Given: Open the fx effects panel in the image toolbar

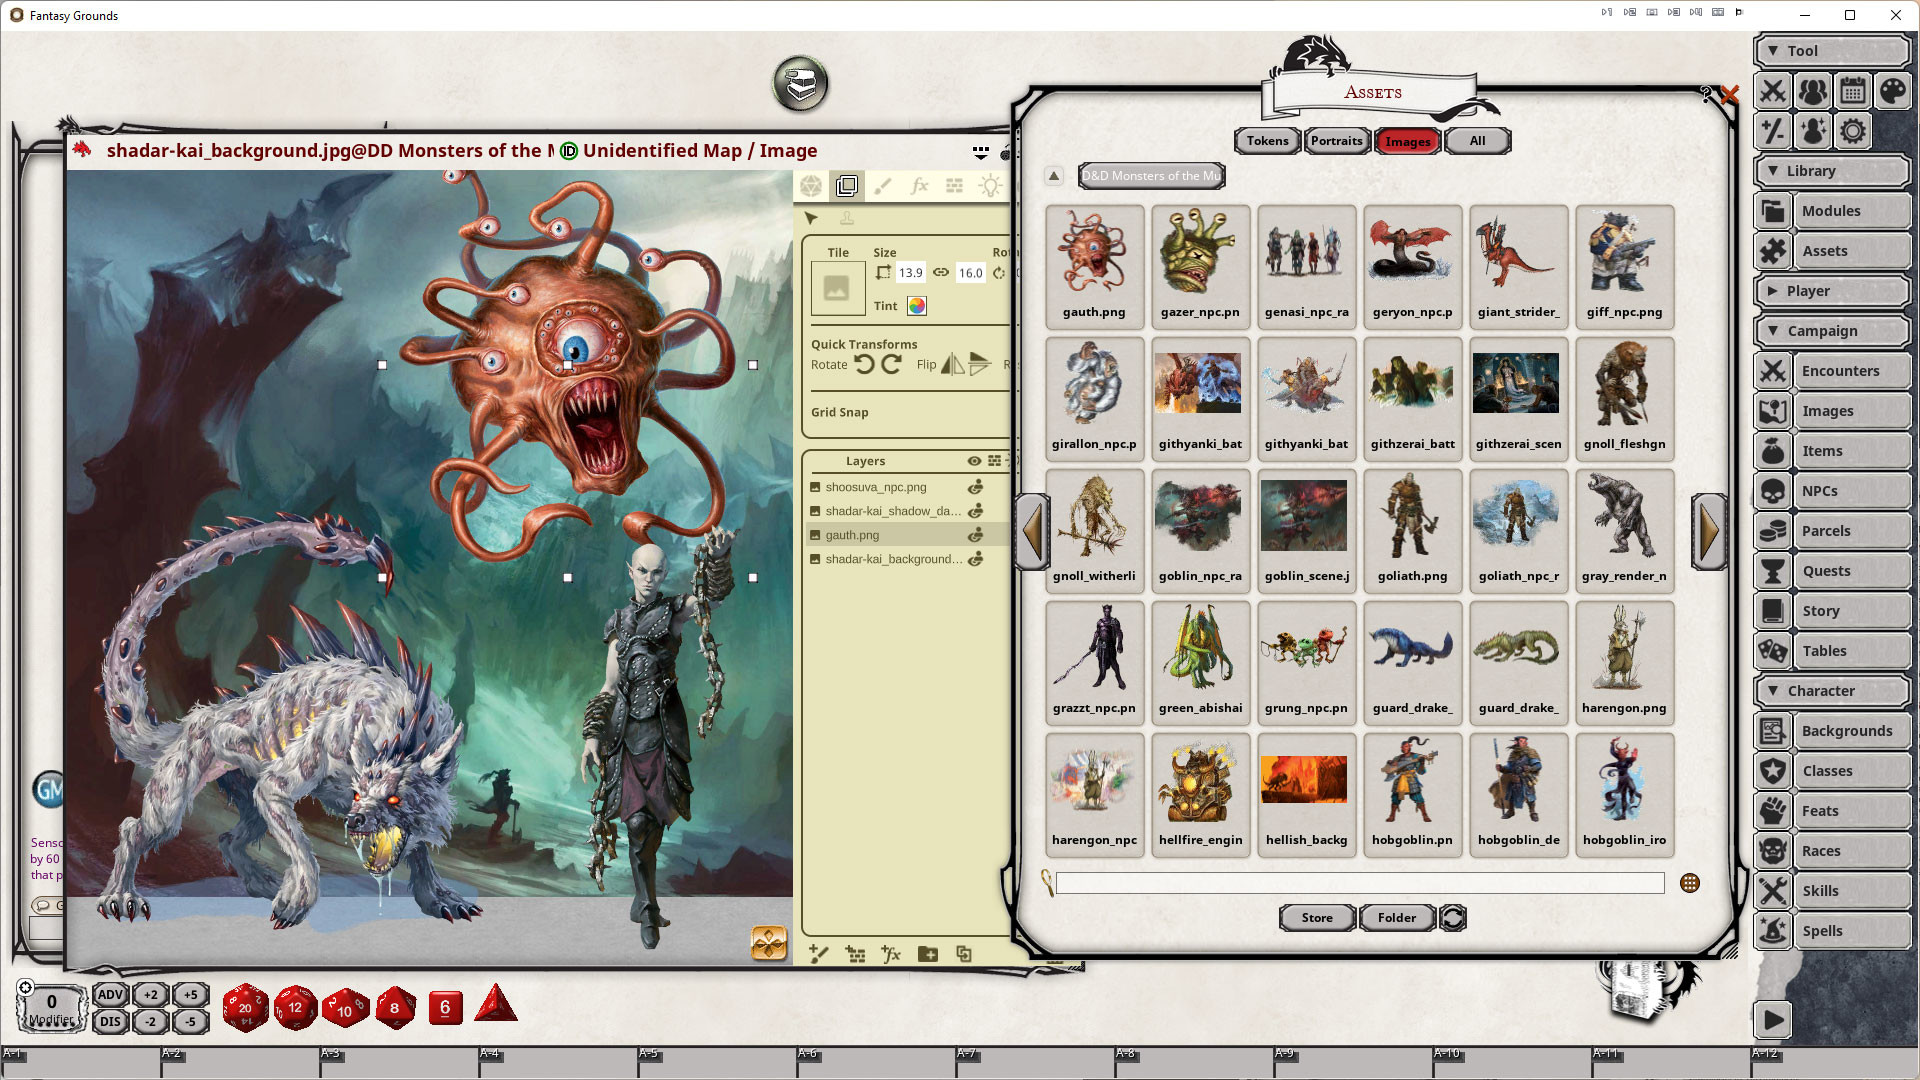Looking at the screenshot, I should (919, 186).
